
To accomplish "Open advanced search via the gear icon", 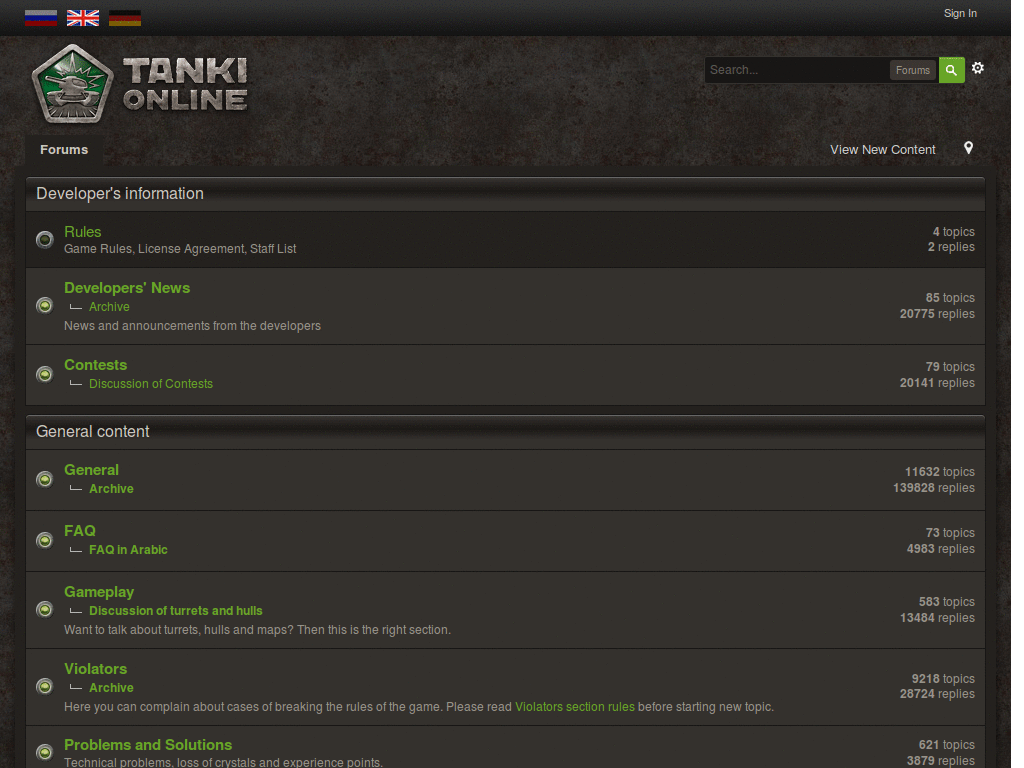I will (x=978, y=67).
